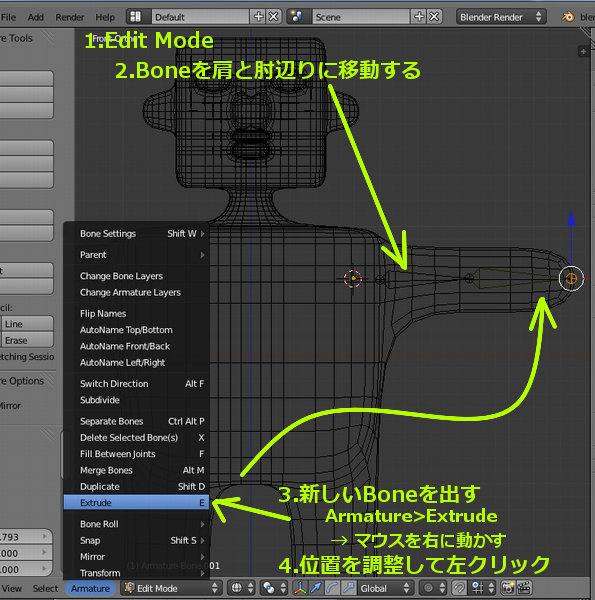Click the plus expand corner of viewport
This screenshot has width=595, height=600.
(x=583, y=51)
